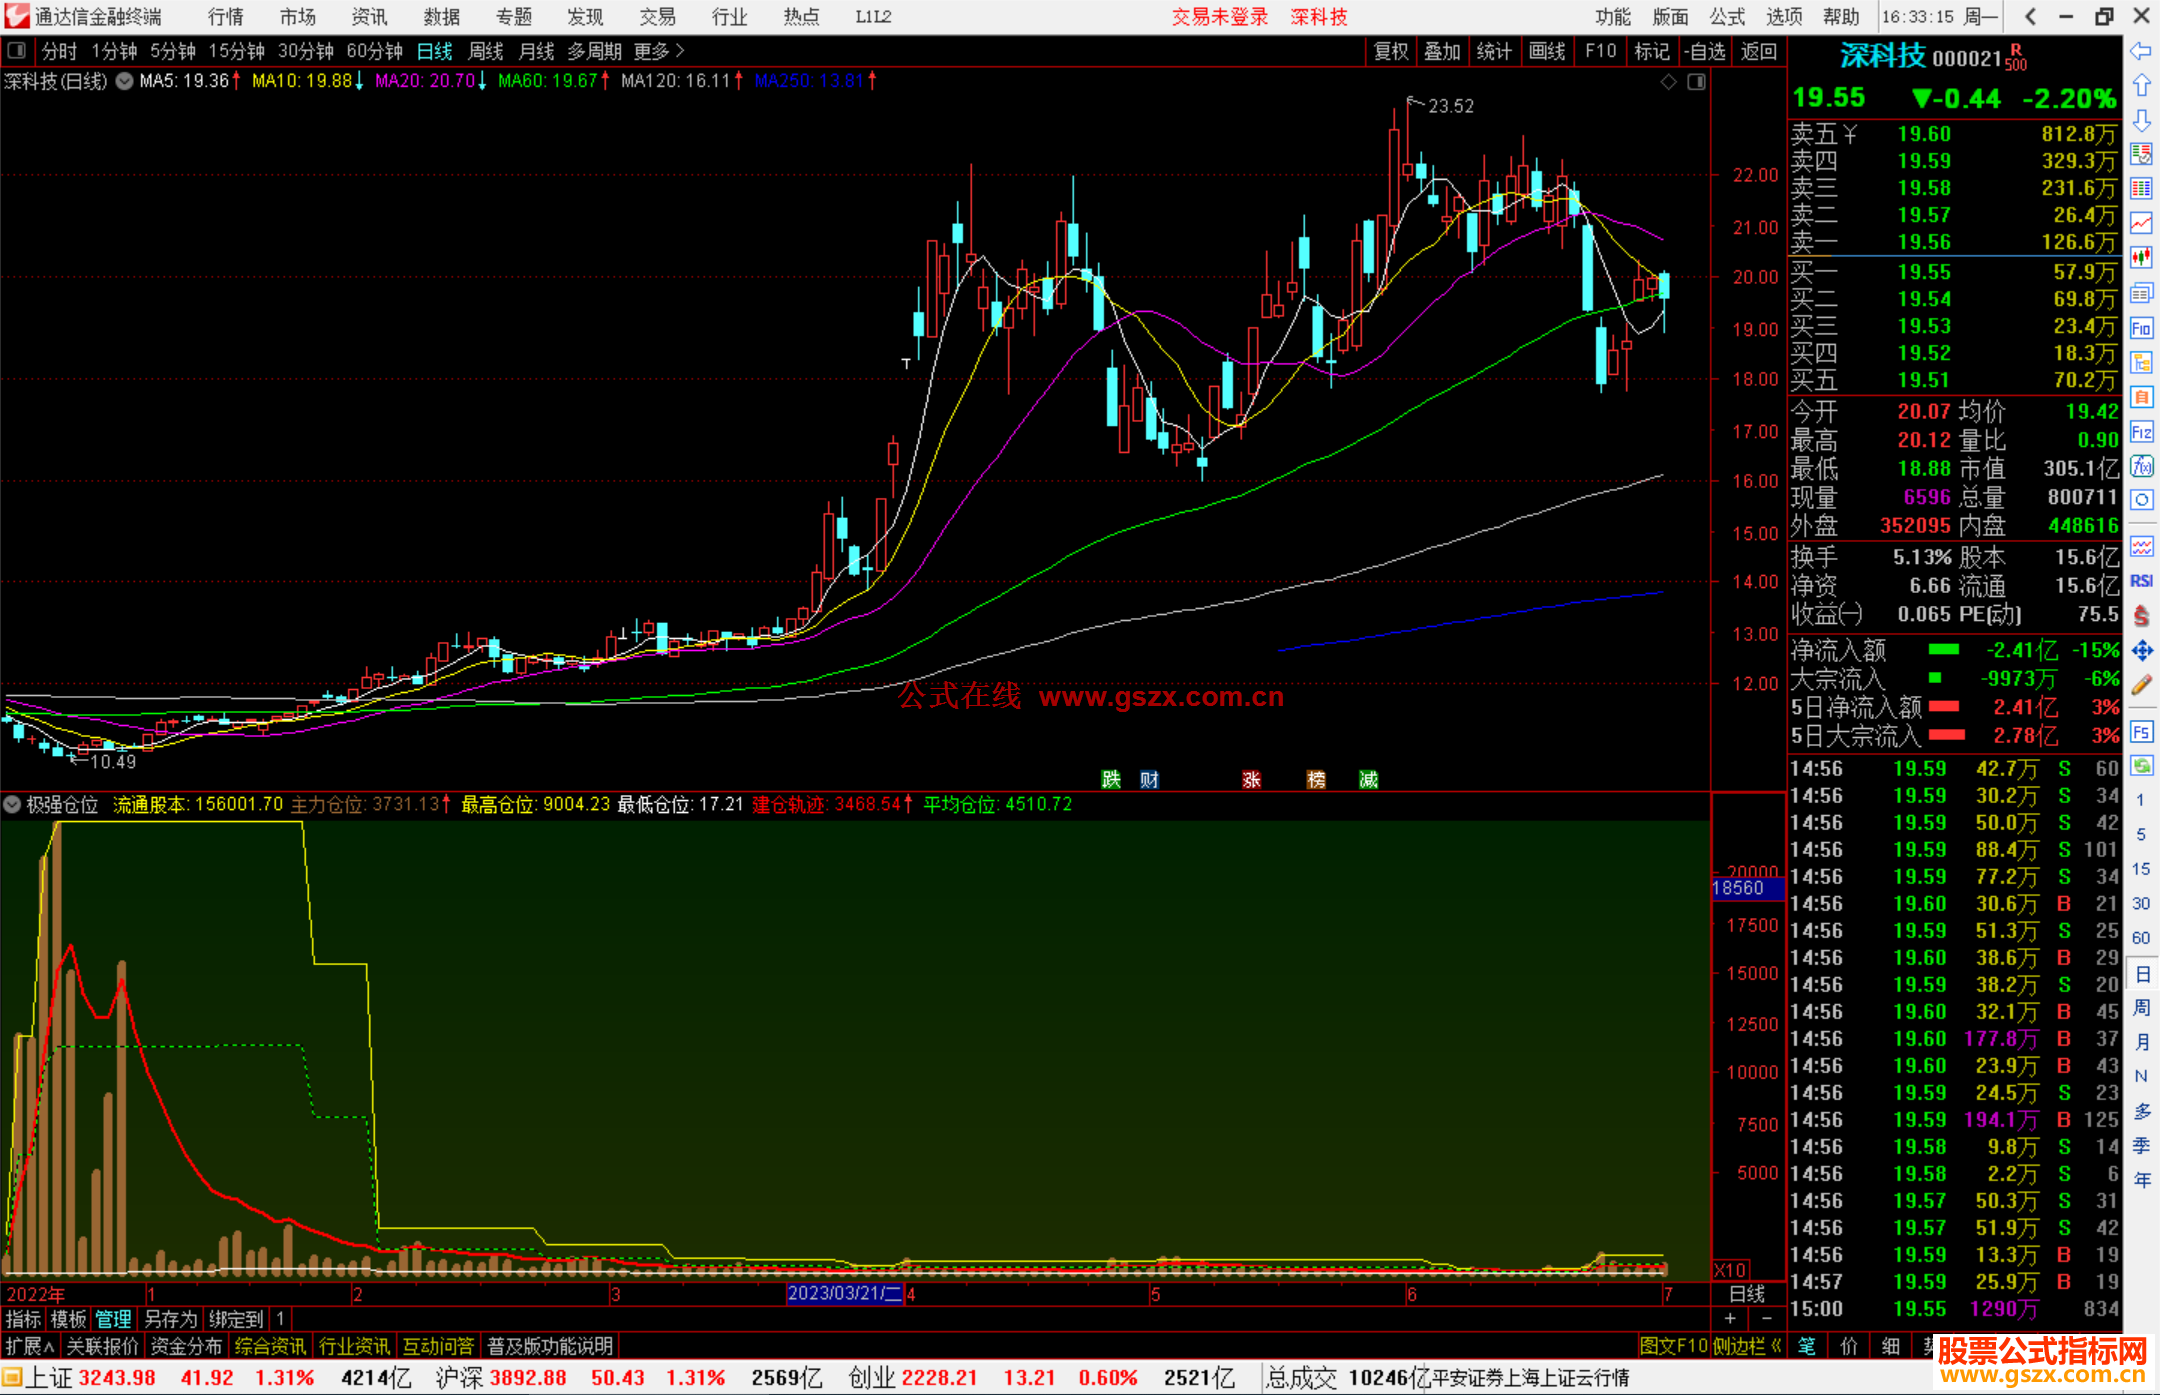Open the candlestick chart sidebar icon
This screenshot has width=2160, height=1395.
tap(2141, 257)
